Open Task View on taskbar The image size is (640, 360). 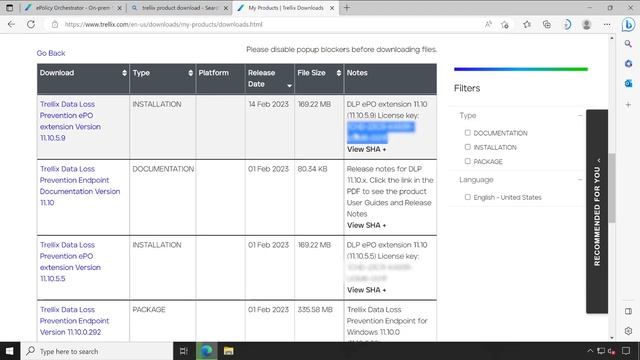(x=184, y=351)
